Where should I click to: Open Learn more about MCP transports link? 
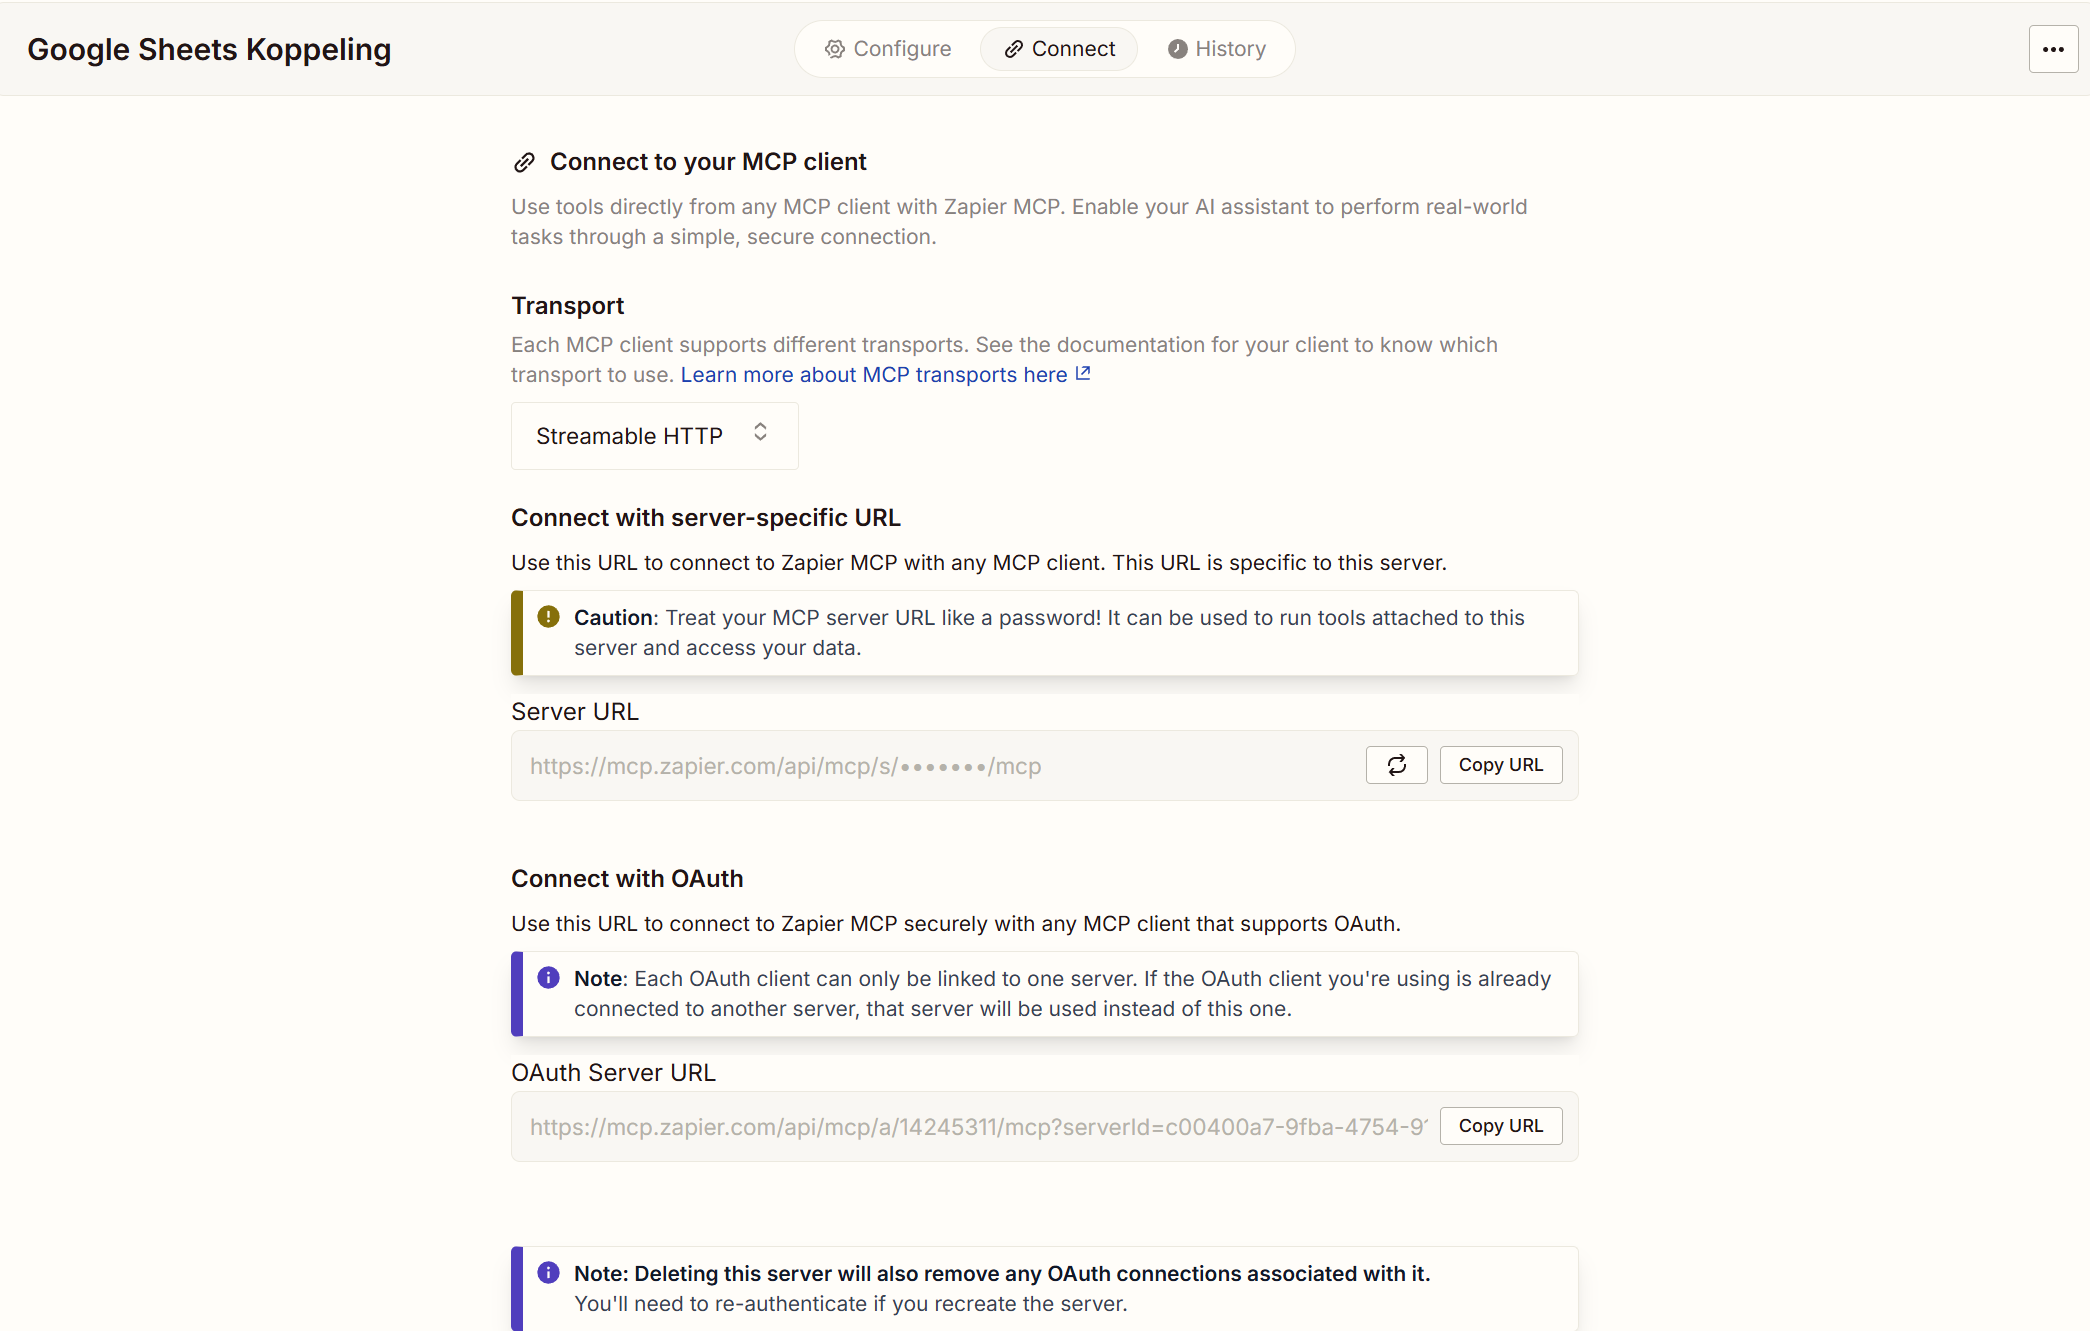pos(874,375)
